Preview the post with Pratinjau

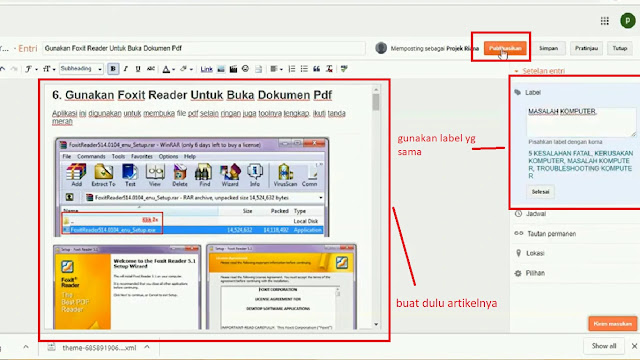click(x=586, y=48)
